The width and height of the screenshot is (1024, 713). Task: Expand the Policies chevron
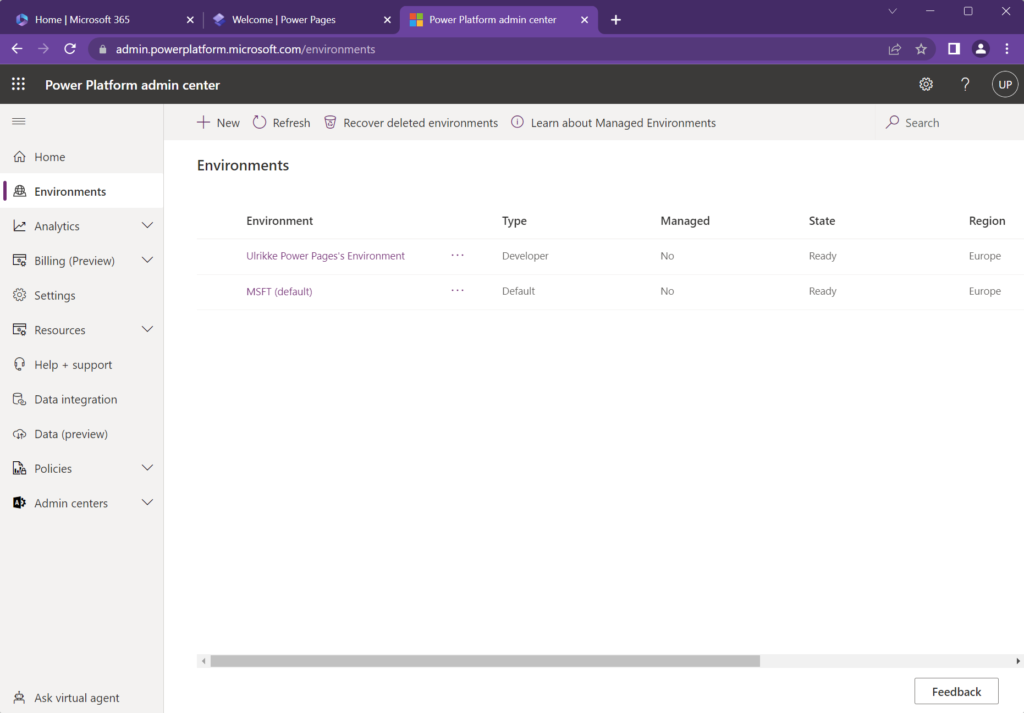[x=148, y=468]
